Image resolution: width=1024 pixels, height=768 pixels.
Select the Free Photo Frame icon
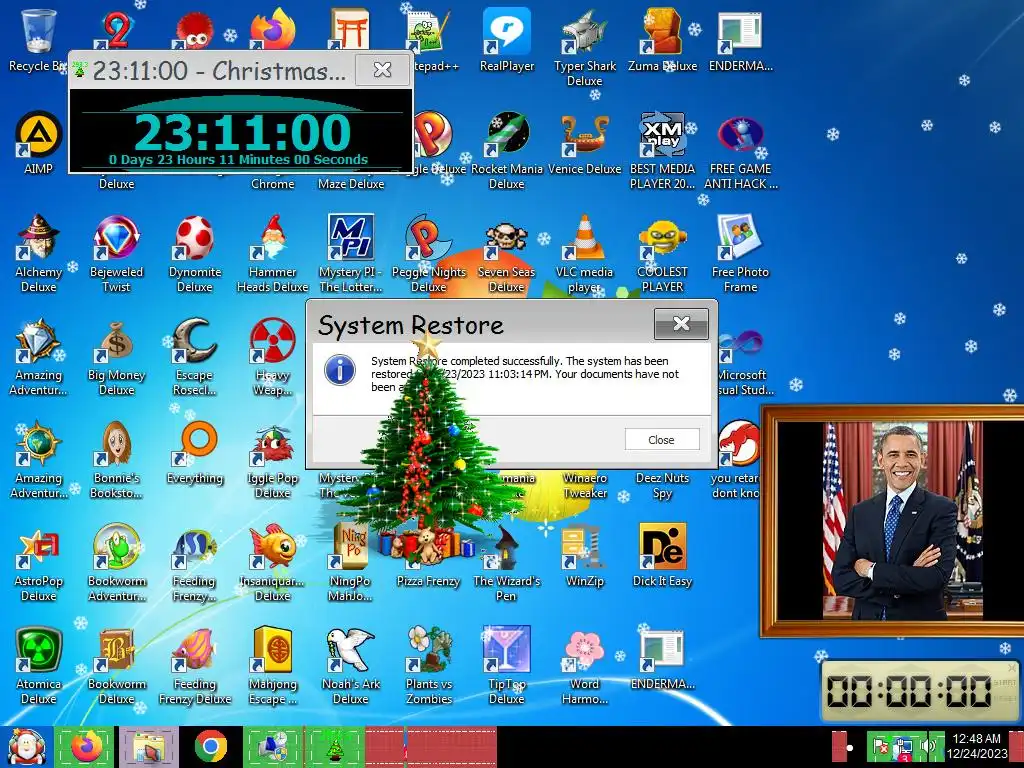pos(741,253)
